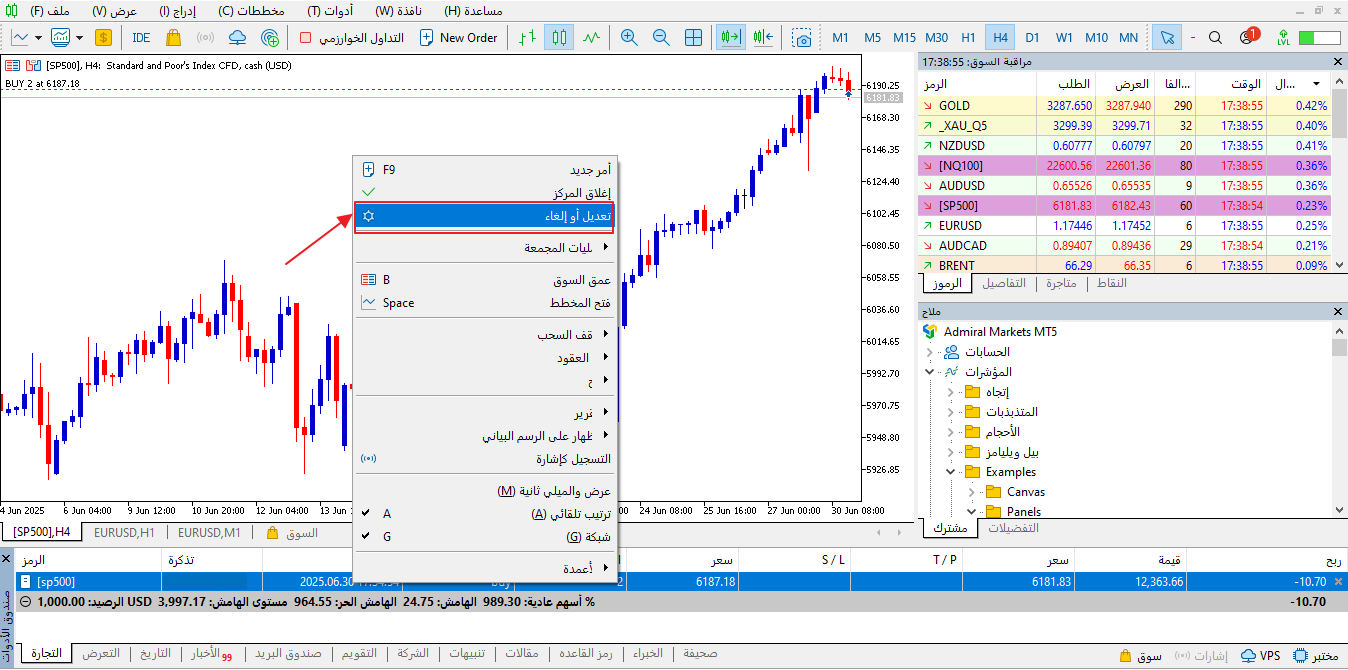Click the signal registration broadcast menu icon

click(x=368, y=458)
